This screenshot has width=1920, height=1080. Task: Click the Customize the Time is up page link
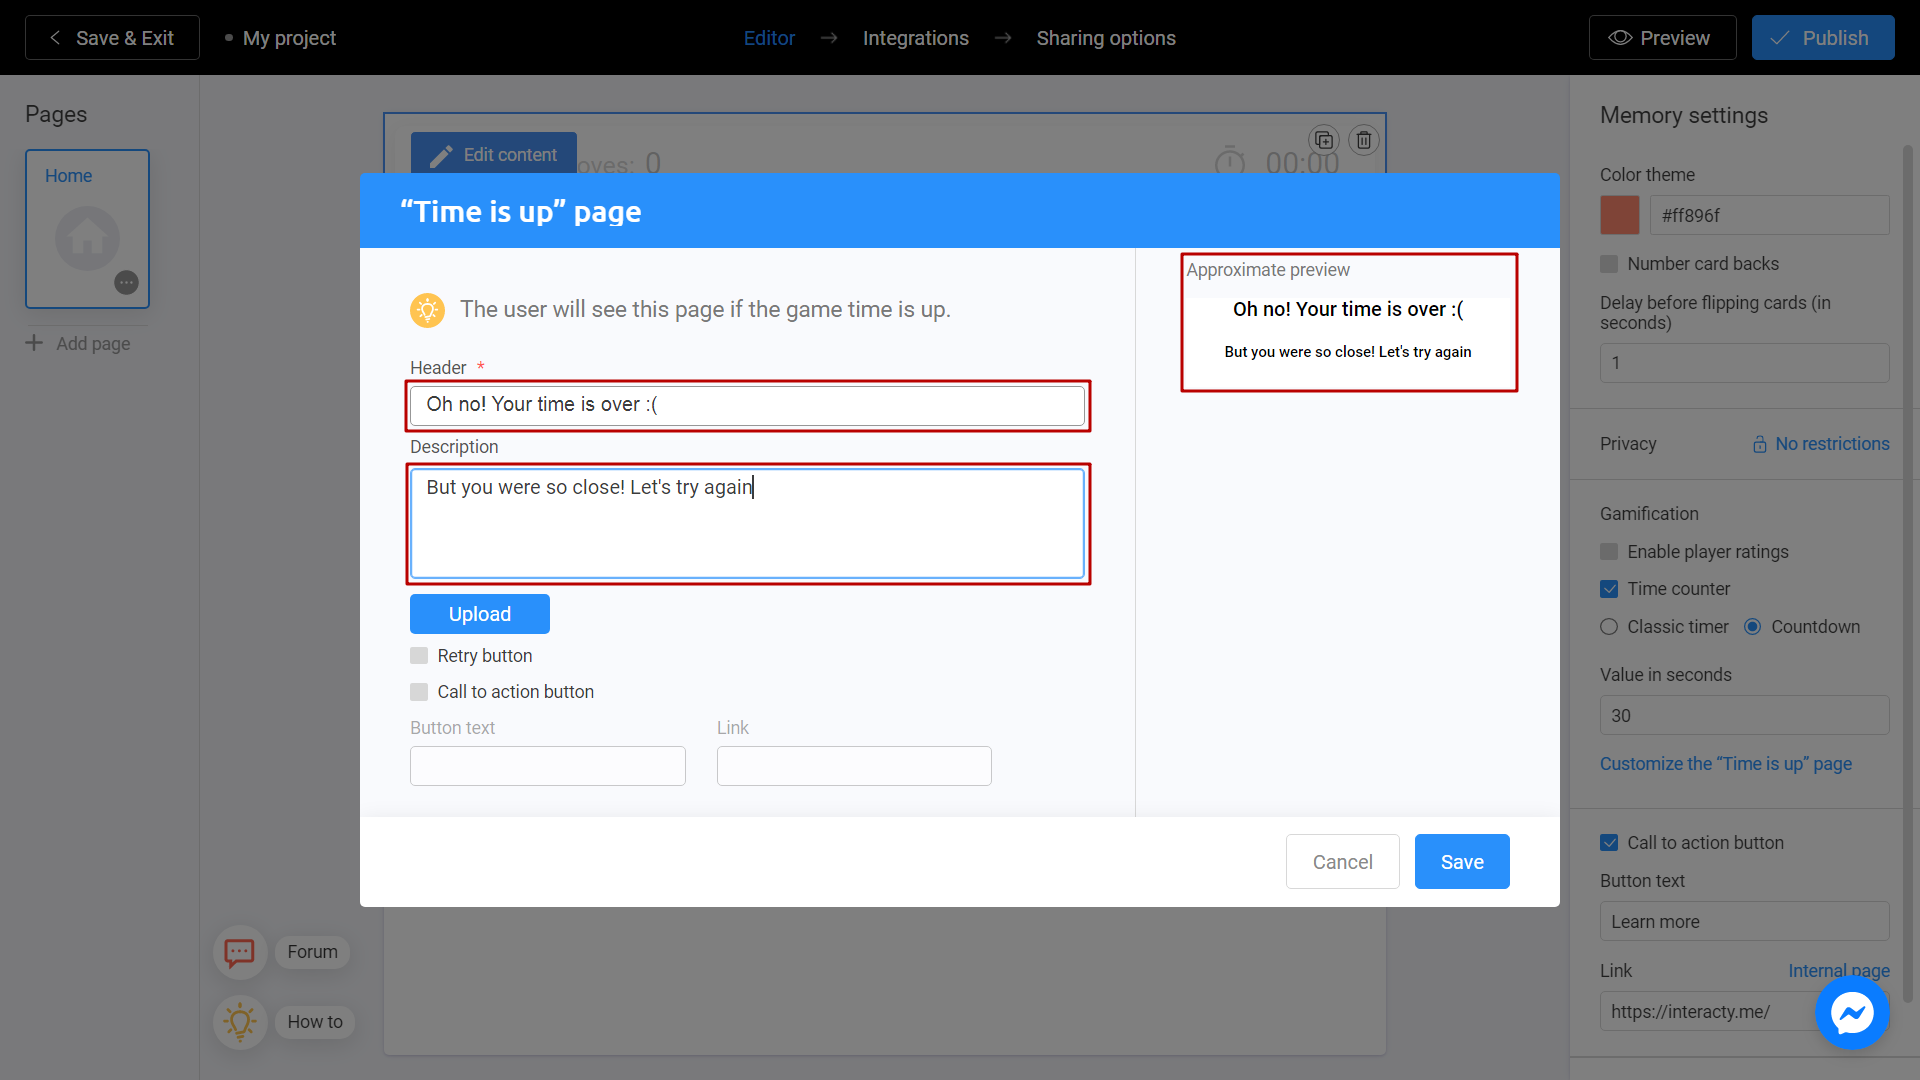(x=1725, y=762)
